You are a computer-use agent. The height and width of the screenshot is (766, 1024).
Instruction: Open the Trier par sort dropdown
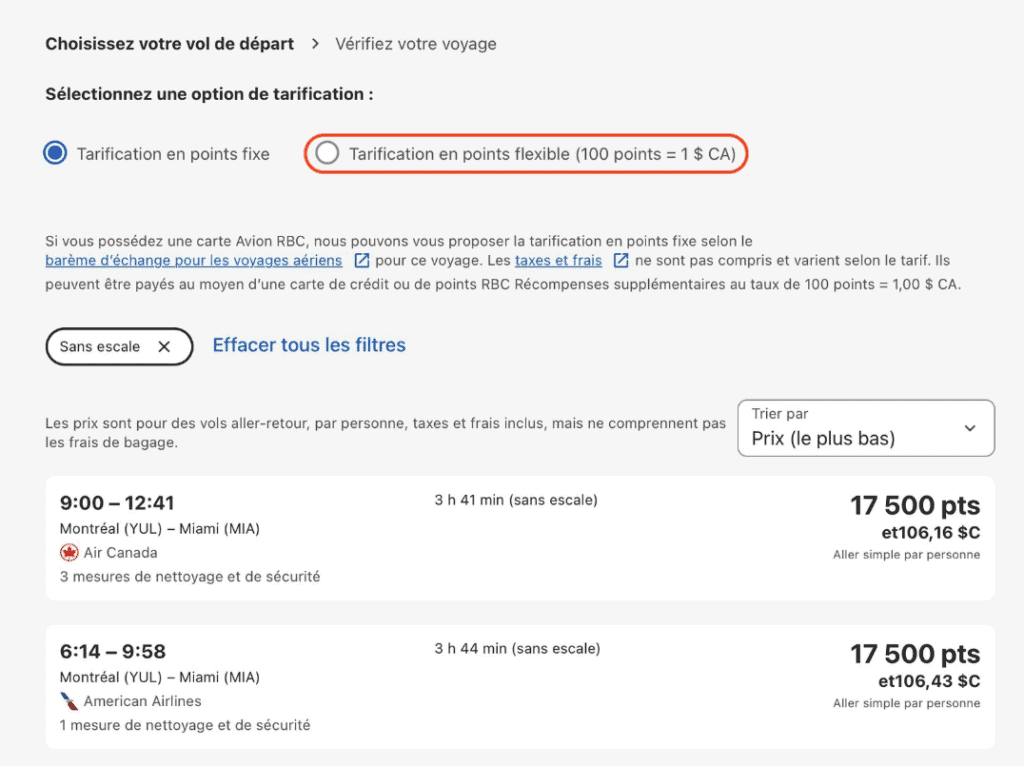pos(865,428)
